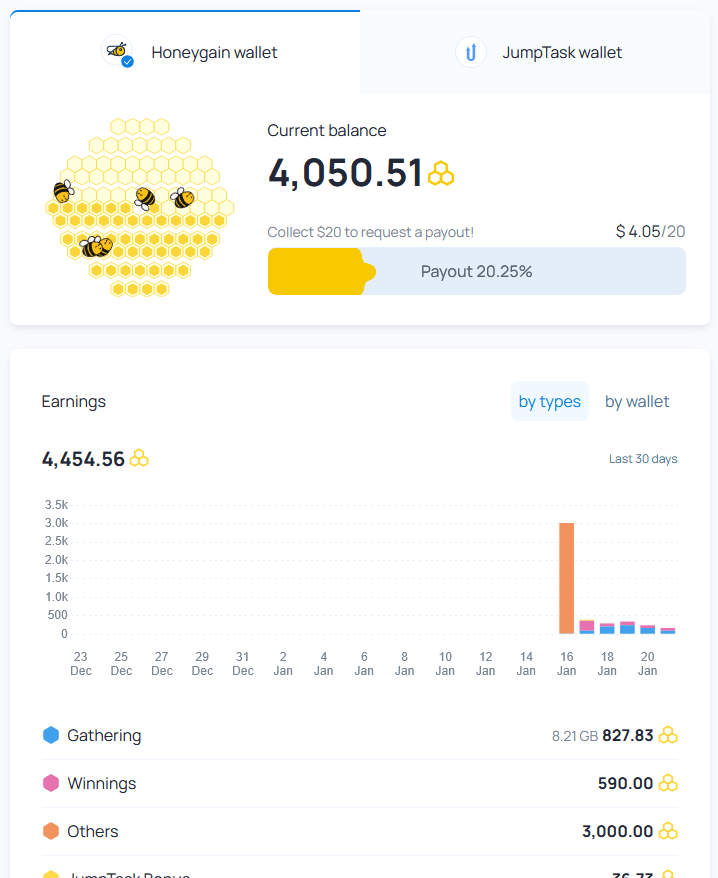Click the 'Last 30 days' range link
Image resolution: width=718 pixels, height=878 pixels.
click(x=643, y=459)
